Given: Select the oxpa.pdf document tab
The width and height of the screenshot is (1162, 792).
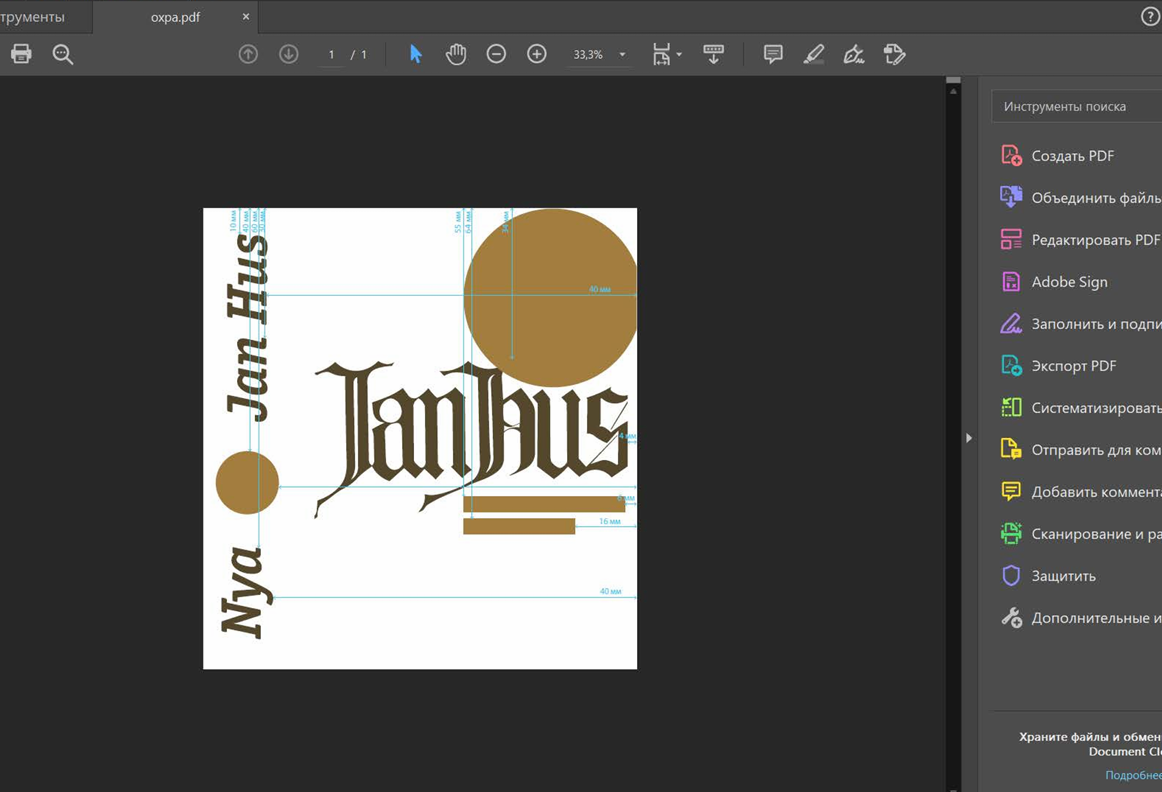Looking at the screenshot, I should click(x=176, y=17).
